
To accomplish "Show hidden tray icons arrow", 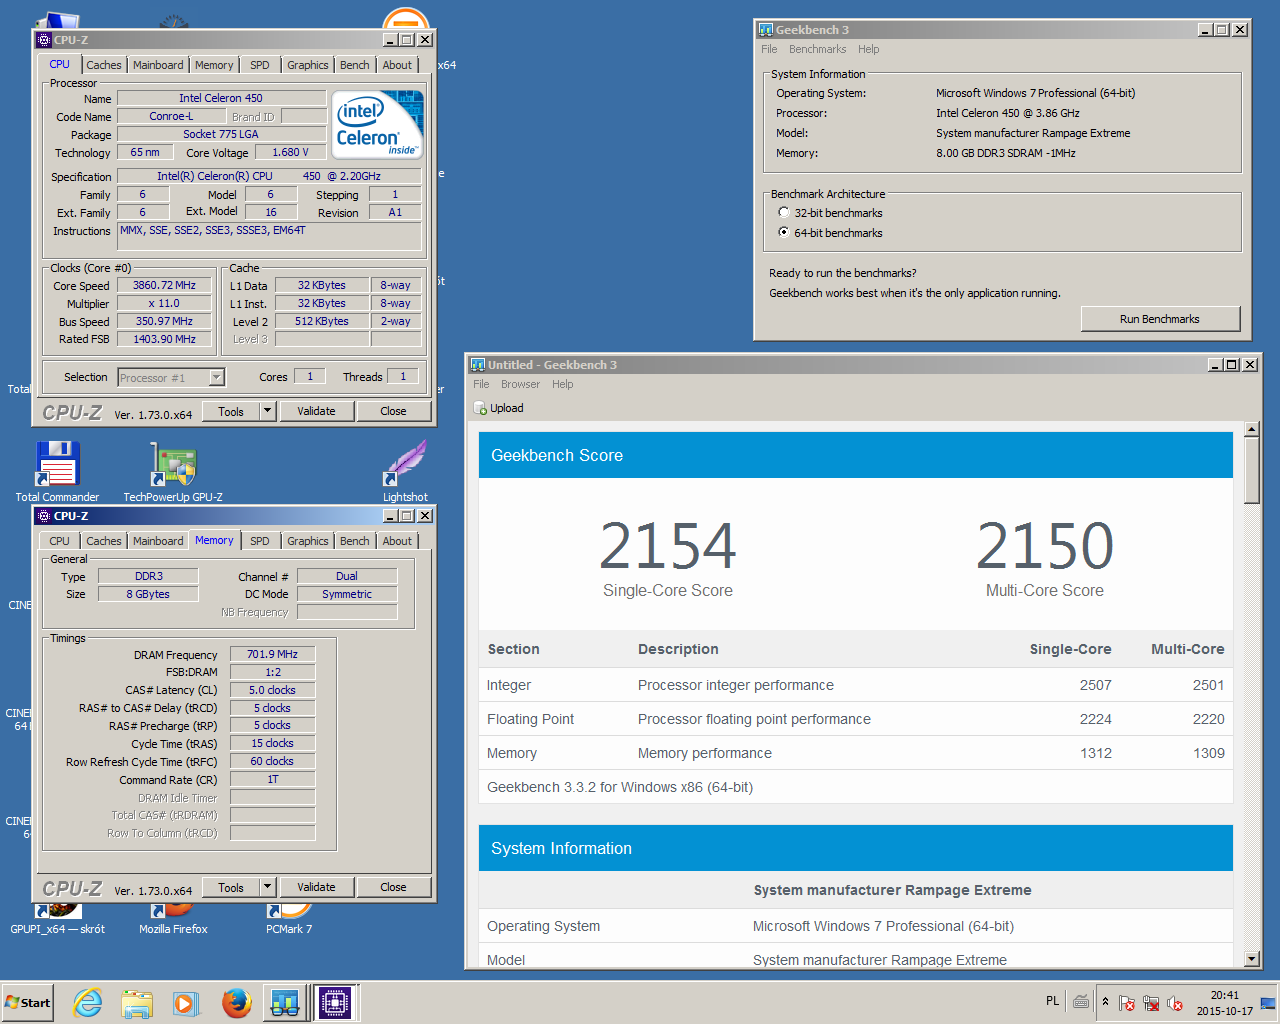I will coord(1105,1002).
